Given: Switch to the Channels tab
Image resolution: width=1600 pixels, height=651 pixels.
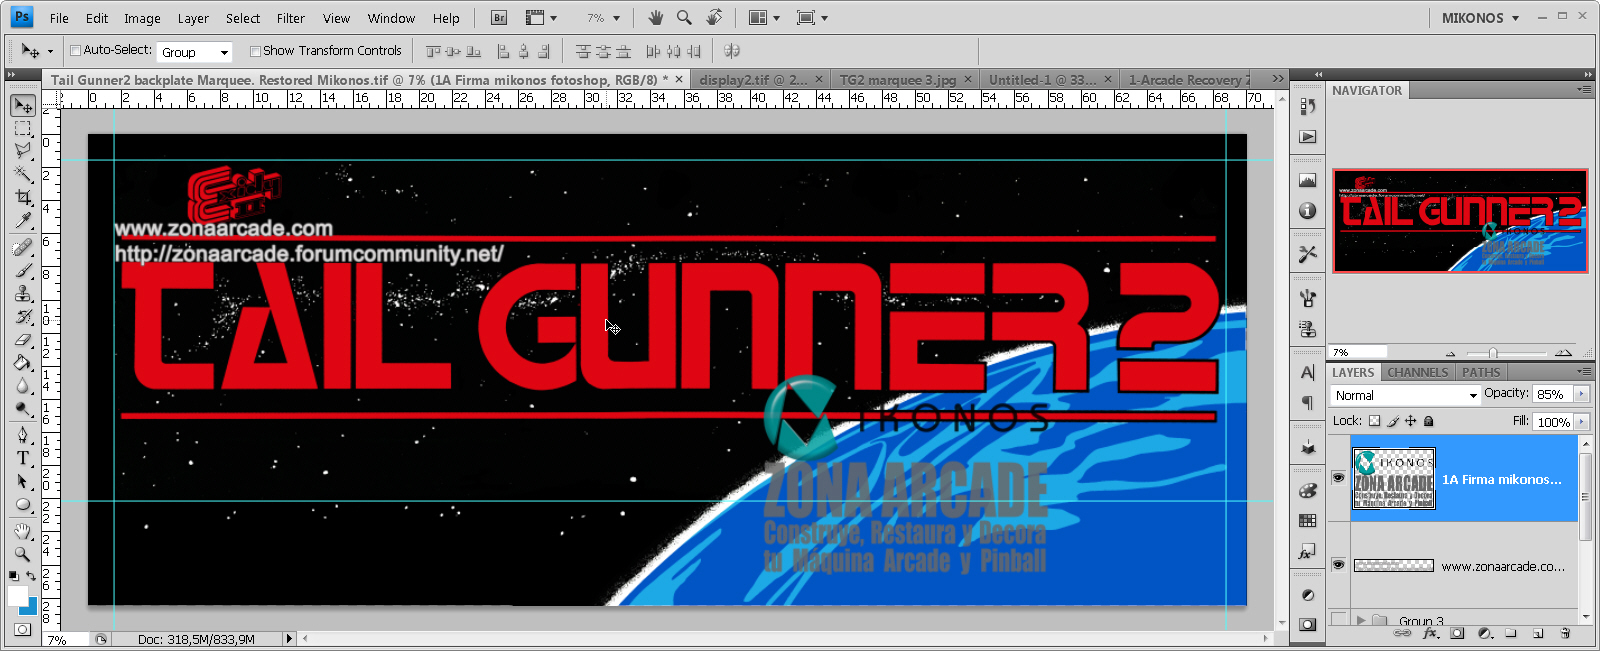Looking at the screenshot, I should click(x=1417, y=372).
